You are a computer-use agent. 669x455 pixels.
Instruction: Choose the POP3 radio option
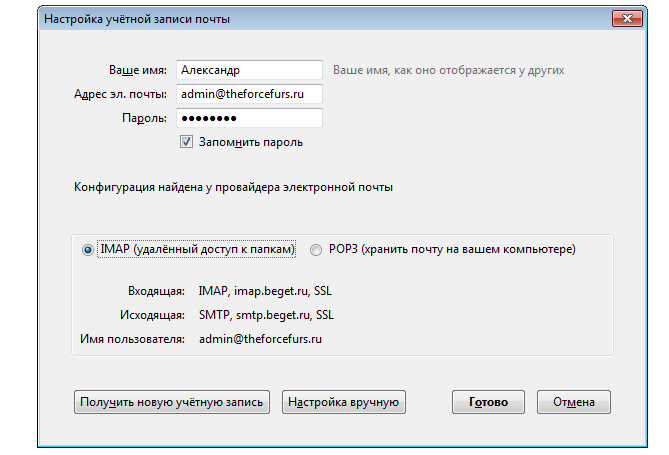point(316,250)
